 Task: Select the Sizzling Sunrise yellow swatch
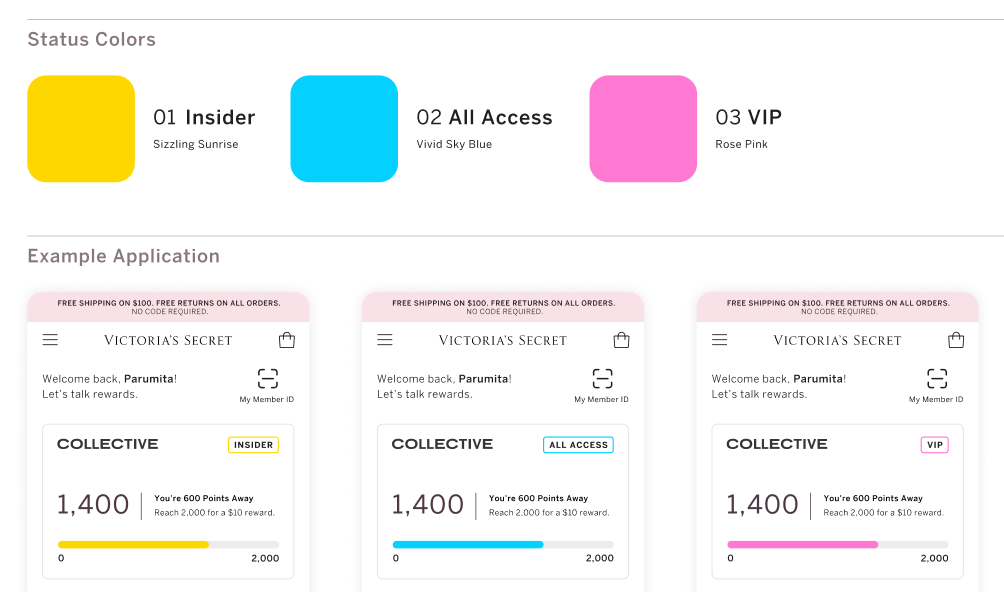[81, 129]
